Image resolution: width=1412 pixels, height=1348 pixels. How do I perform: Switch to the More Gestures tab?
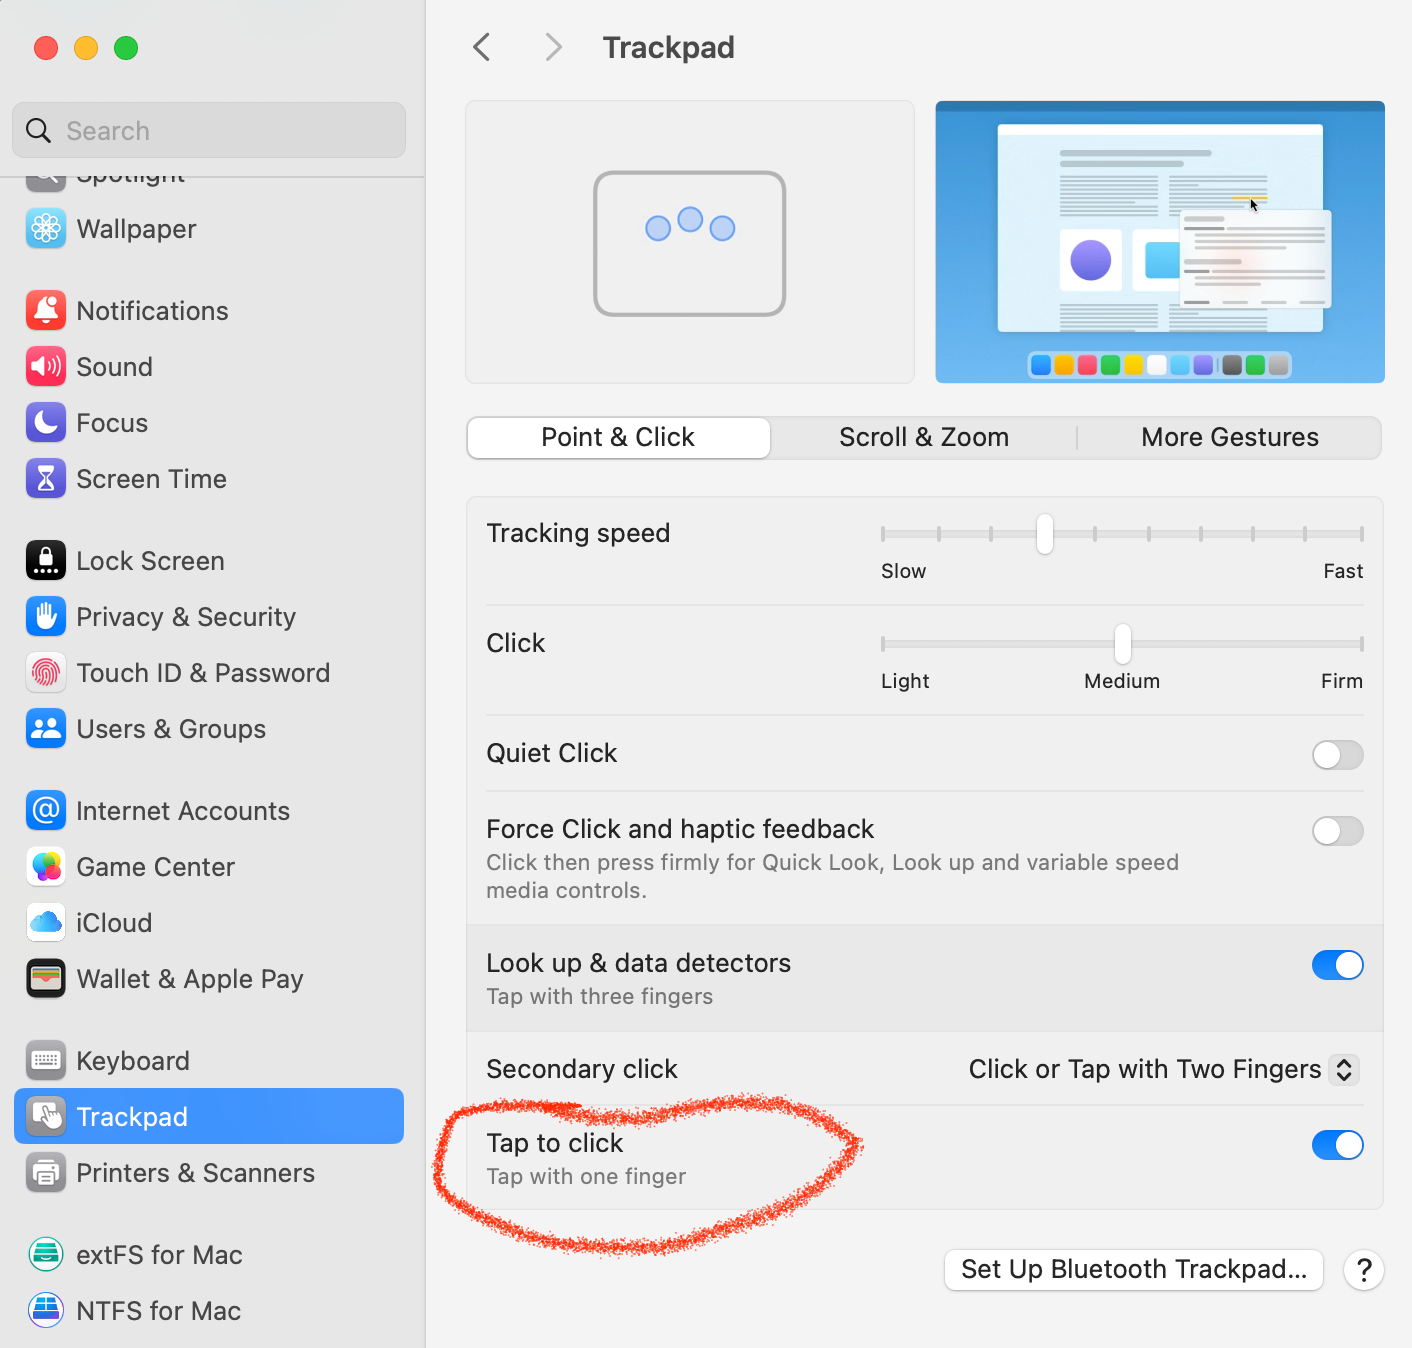click(x=1230, y=437)
